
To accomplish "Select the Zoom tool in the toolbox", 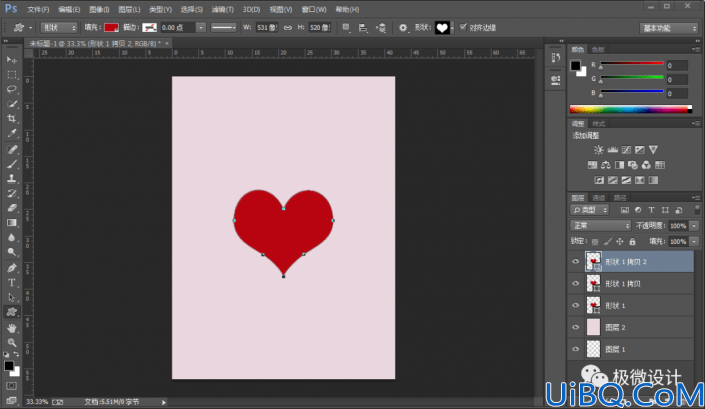I will tap(12, 342).
